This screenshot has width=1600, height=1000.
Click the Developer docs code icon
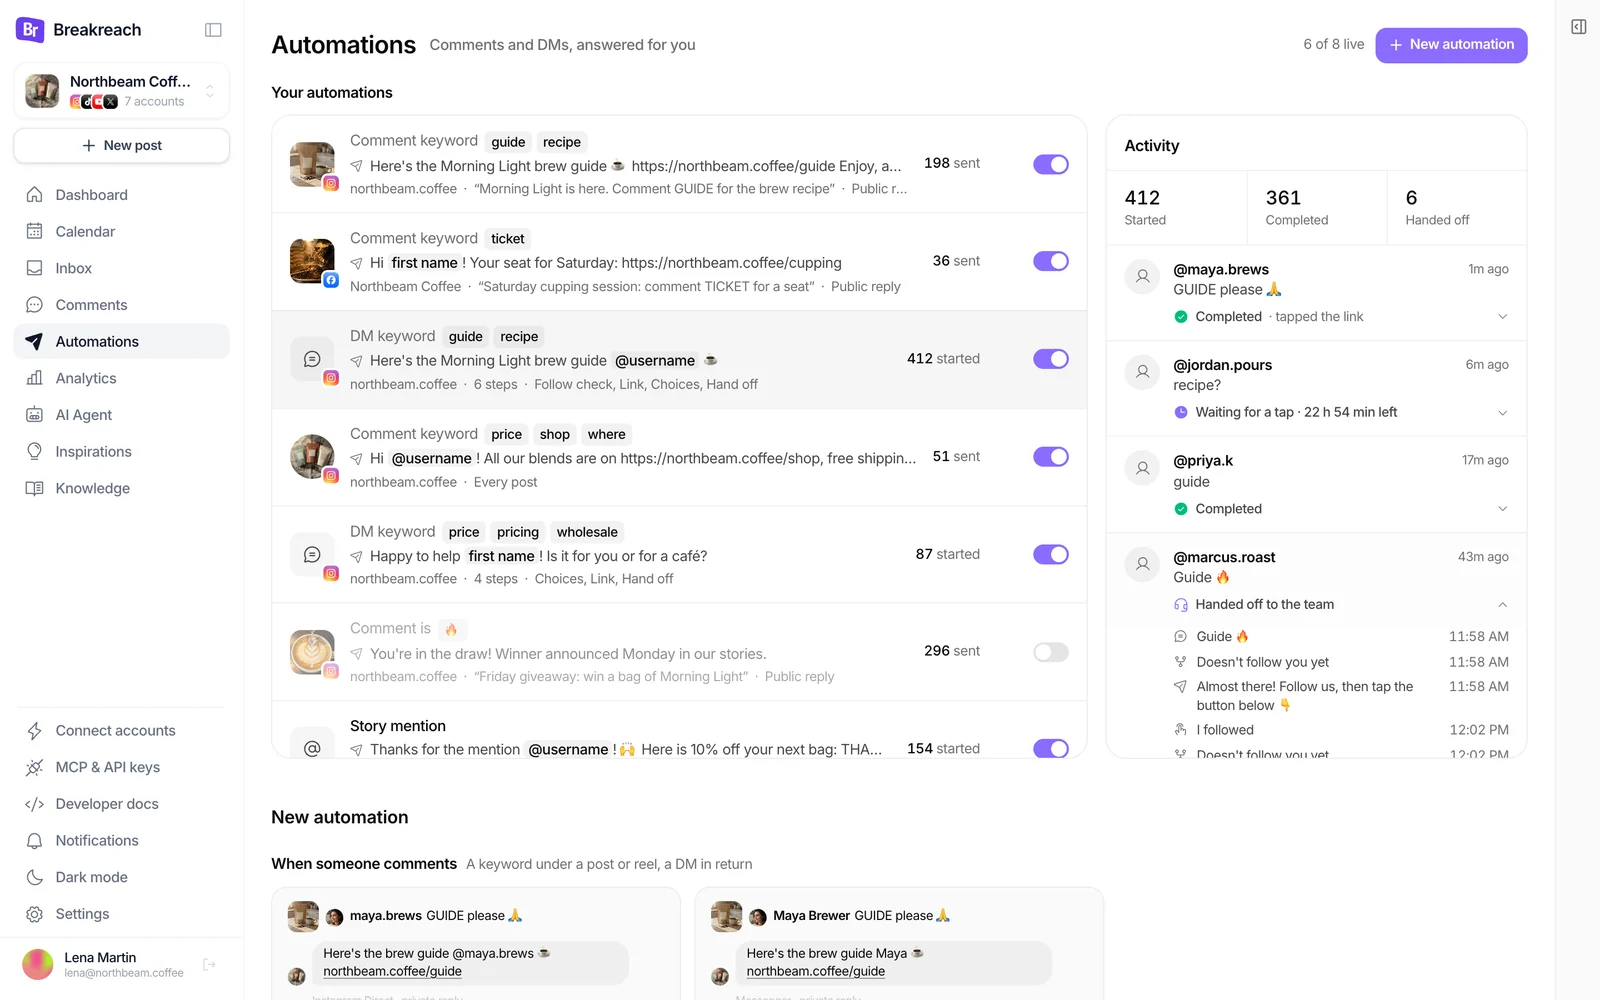point(34,804)
